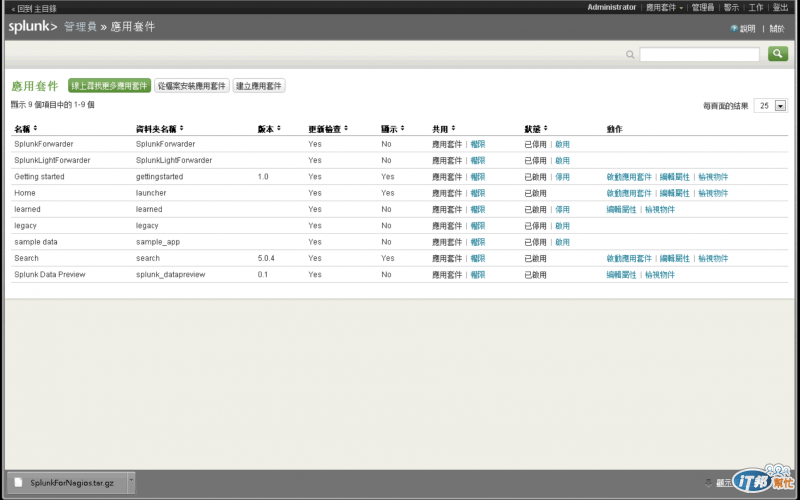View objects of Getting started app
Image resolution: width=800 pixels, height=500 pixels.
[713, 177]
